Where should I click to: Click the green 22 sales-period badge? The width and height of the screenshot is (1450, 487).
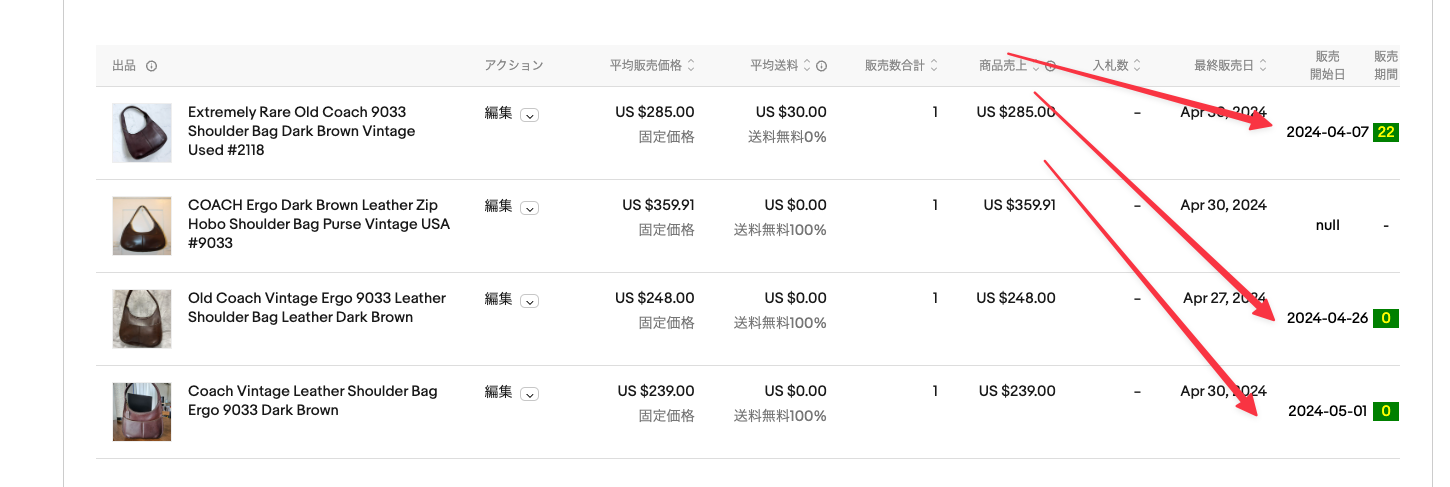coord(1386,132)
